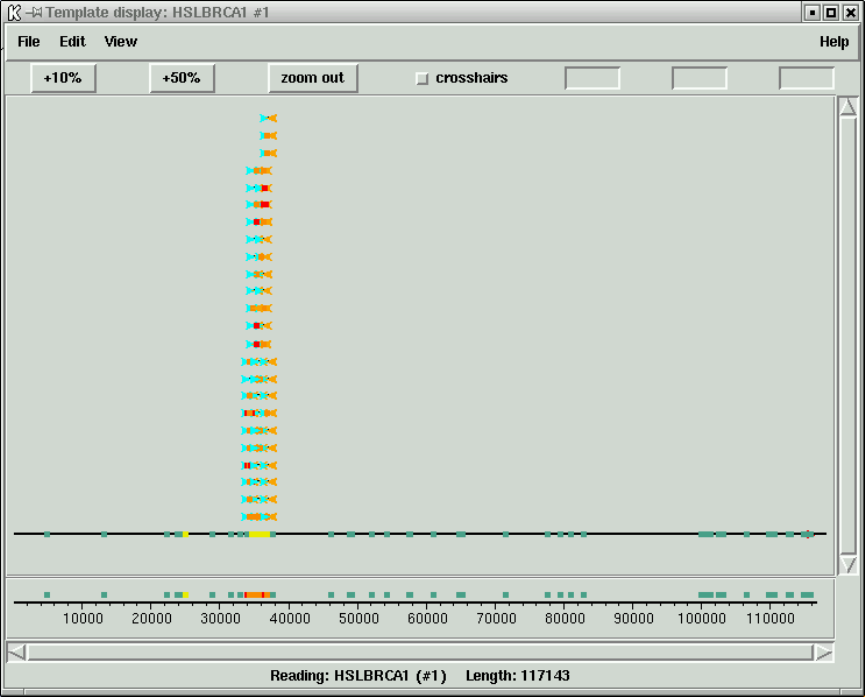Minimize the Template display window
The height and width of the screenshot is (697, 865).
tap(812, 12)
